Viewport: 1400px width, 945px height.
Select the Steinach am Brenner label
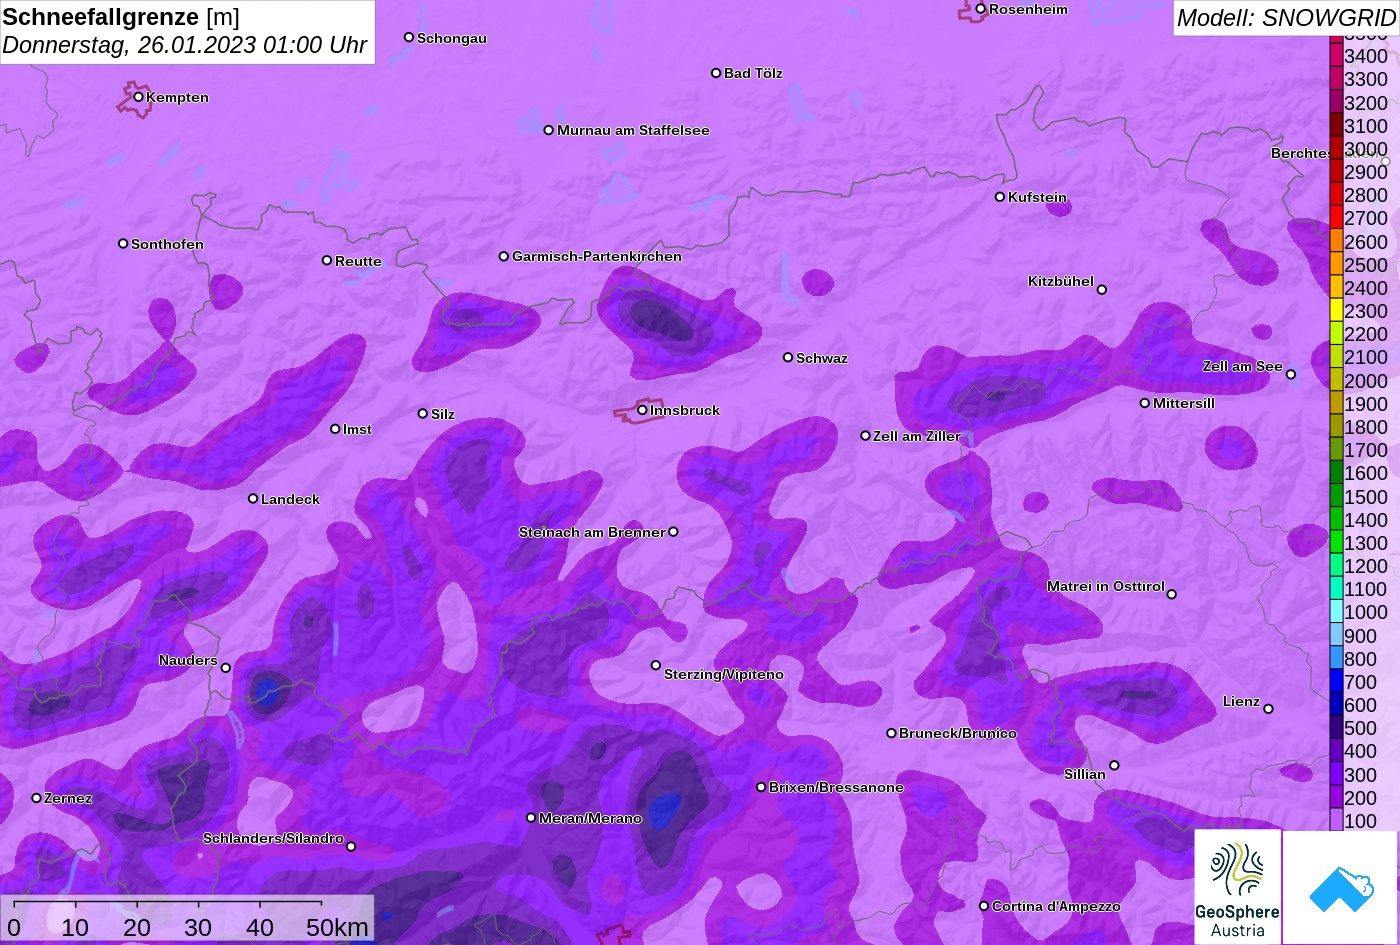click(592, 532)
